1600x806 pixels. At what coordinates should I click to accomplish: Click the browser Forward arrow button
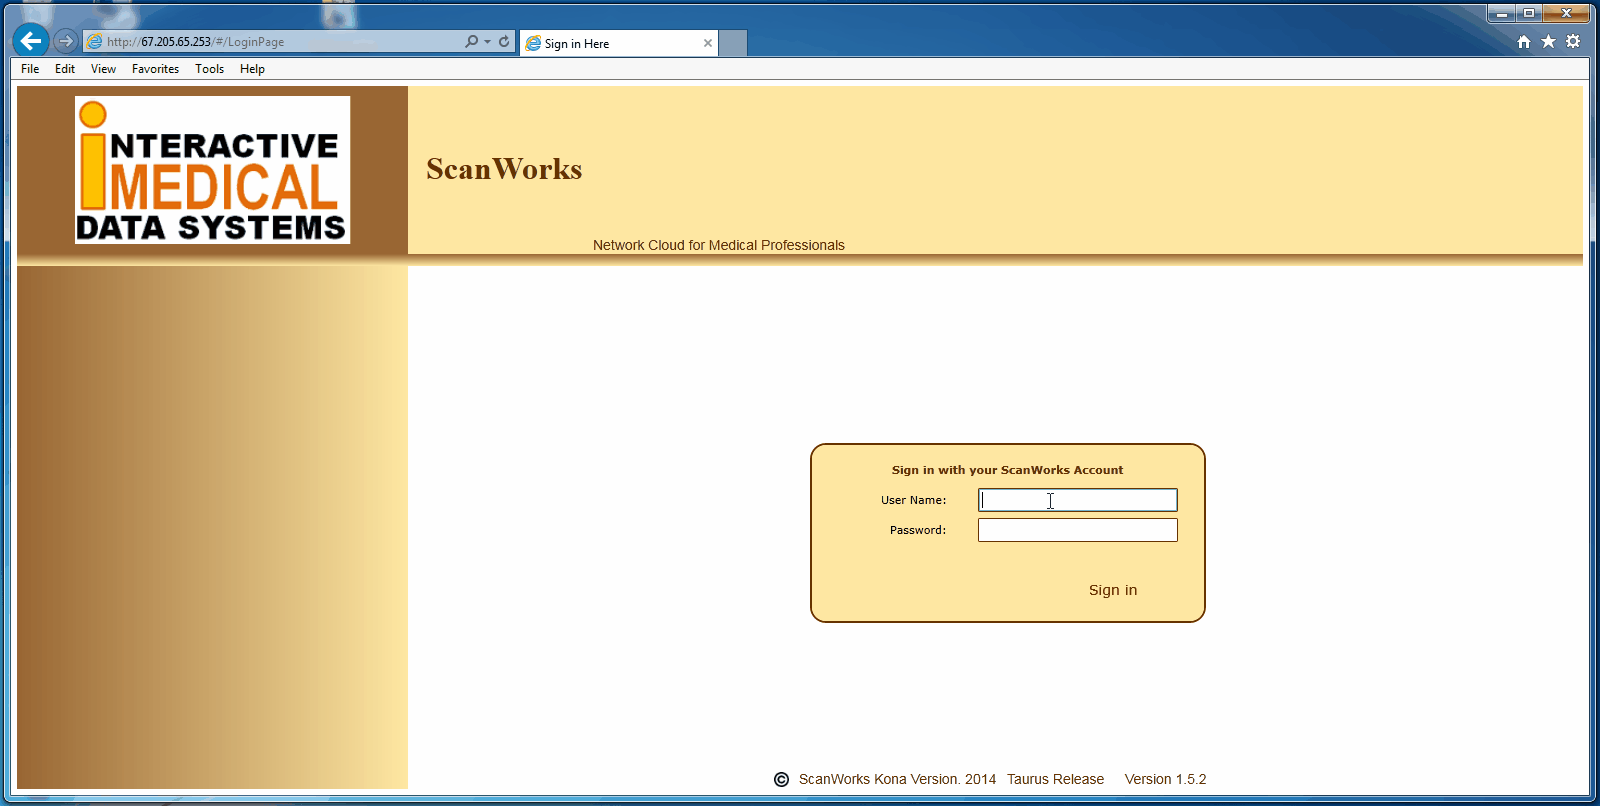[66, 41]
